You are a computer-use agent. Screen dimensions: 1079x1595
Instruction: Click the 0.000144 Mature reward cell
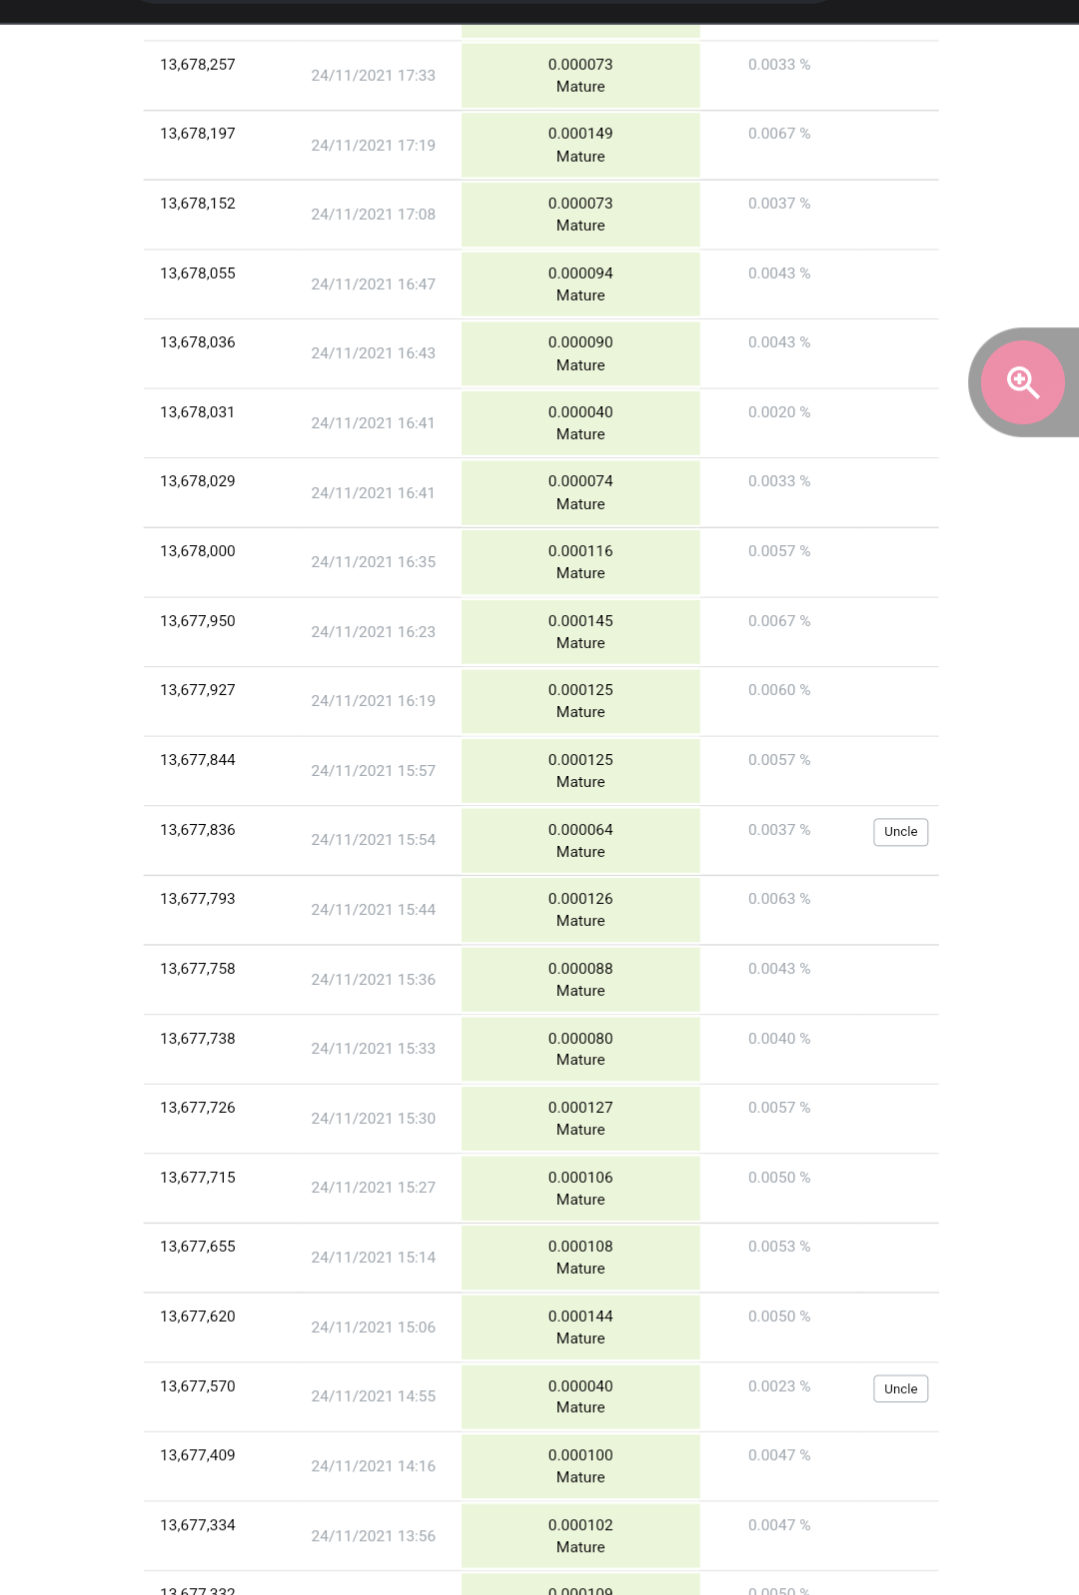coord(580,1327)
